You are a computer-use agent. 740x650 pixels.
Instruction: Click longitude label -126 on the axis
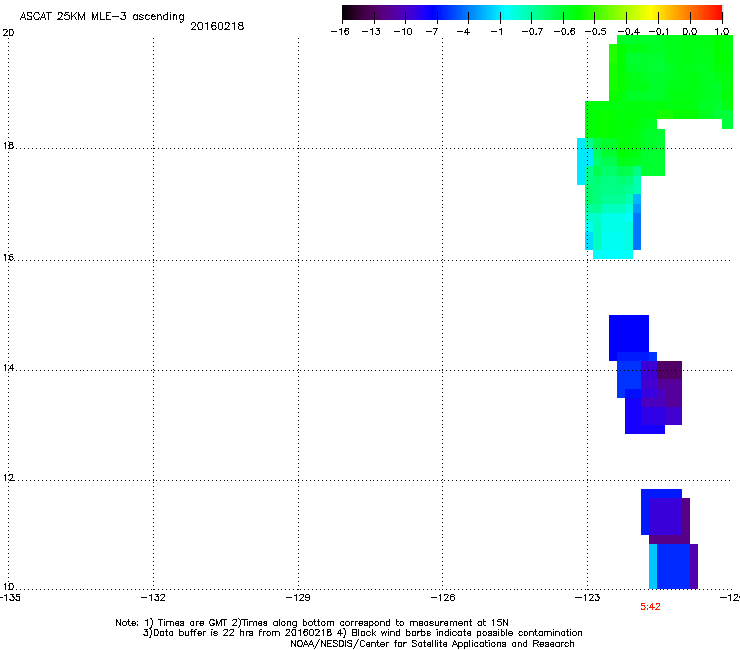pos(443,598)
